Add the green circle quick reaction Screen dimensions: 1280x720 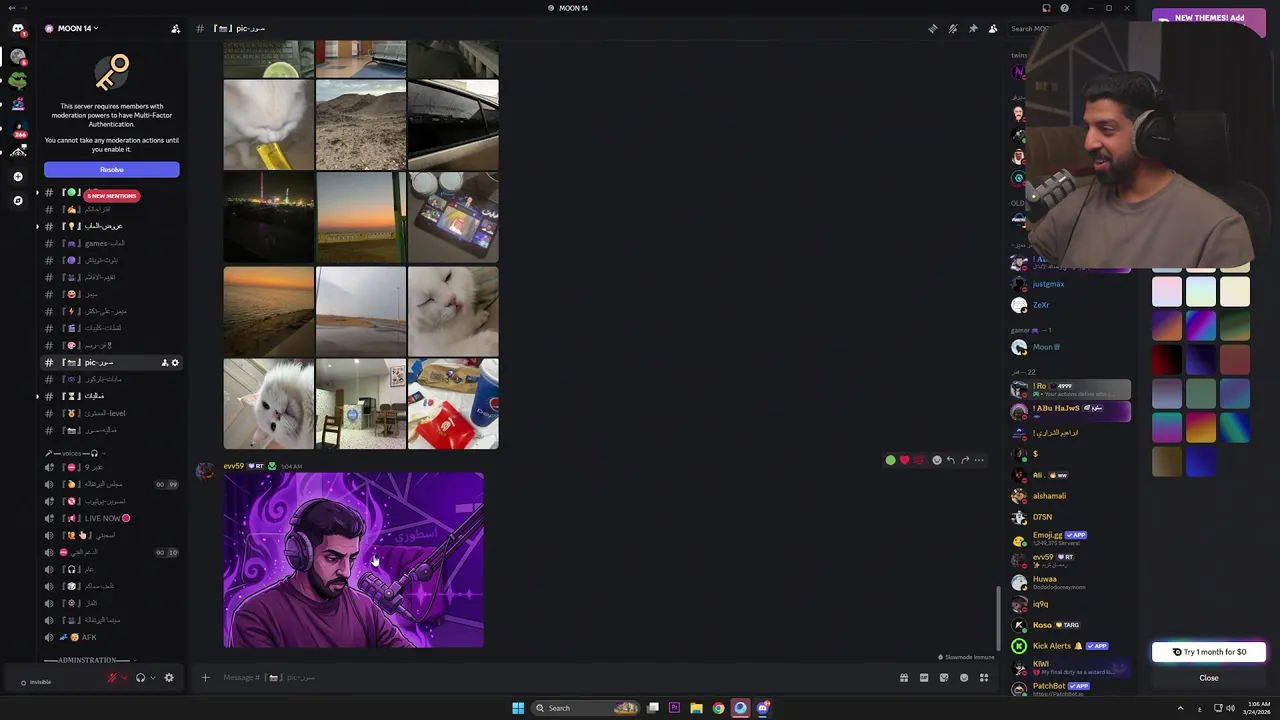tap(890, 460)
